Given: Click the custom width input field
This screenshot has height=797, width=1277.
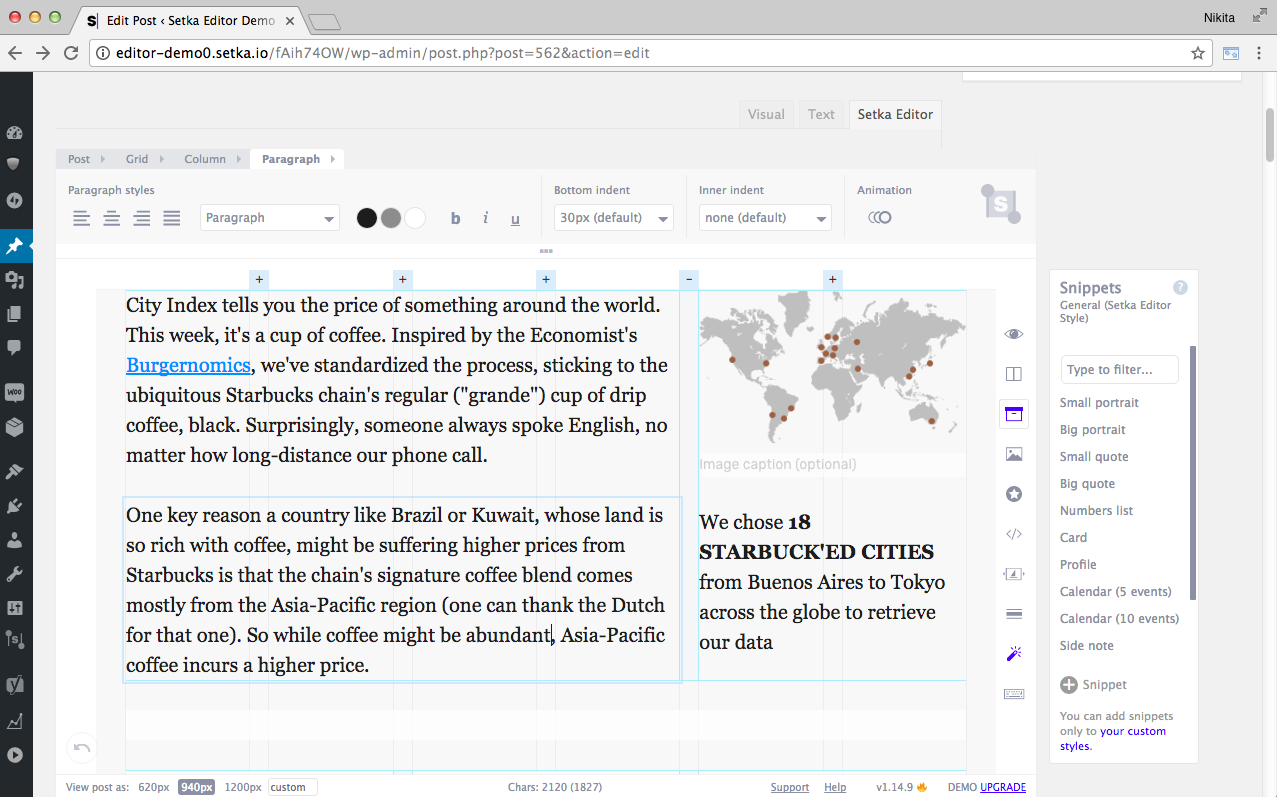Looking at the screenshot, I should pos(293,787).
